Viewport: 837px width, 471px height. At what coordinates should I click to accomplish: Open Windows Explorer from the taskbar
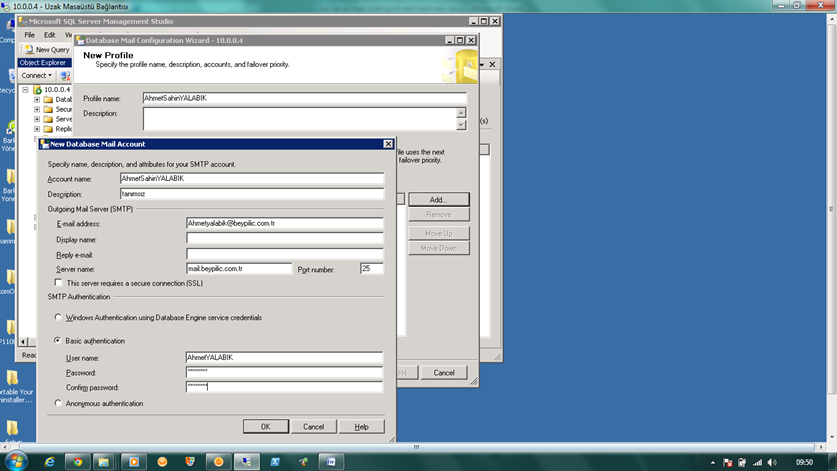(104, 462)
